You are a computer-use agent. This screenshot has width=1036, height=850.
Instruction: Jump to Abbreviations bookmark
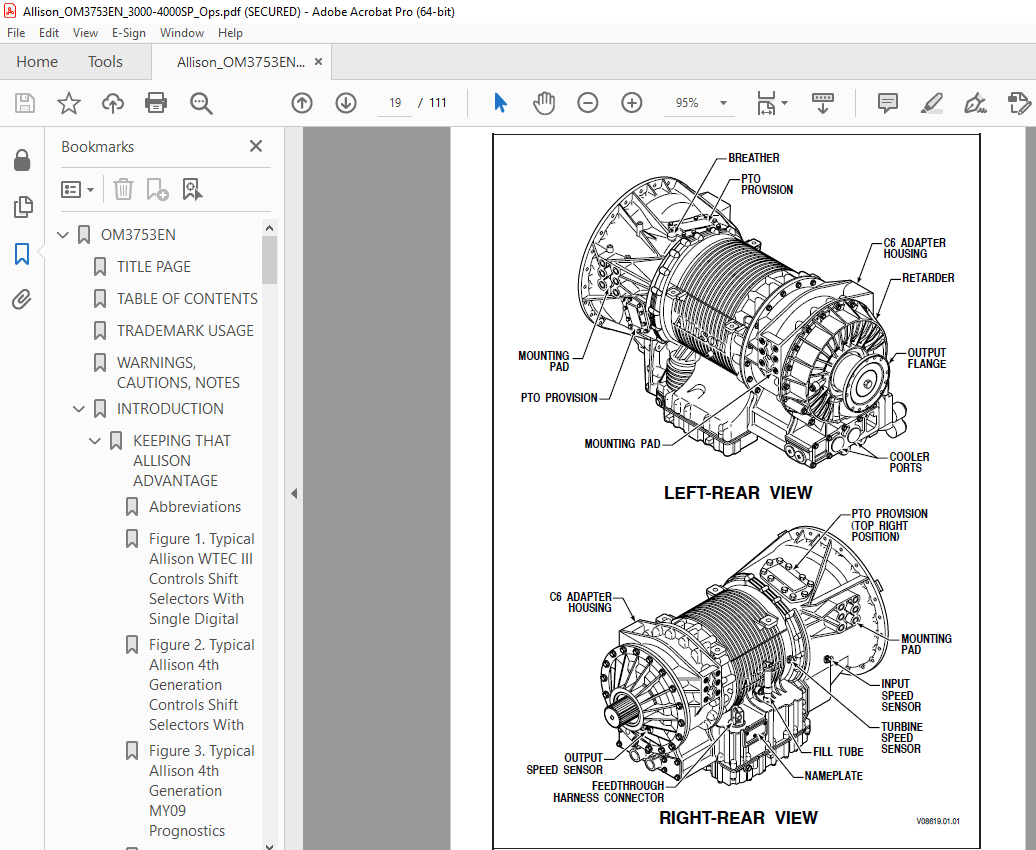coord(194,507)
